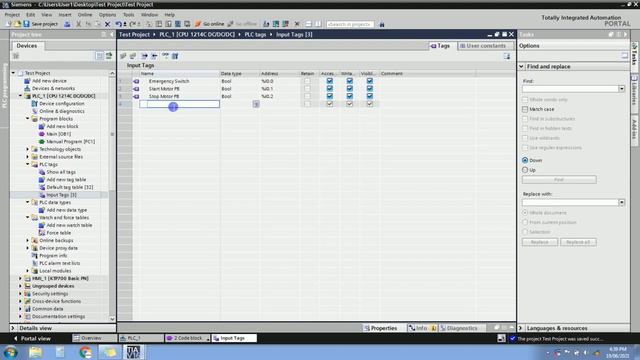Toggle Visible checkbox for Stop Motor PB

(x=369, y=96)
